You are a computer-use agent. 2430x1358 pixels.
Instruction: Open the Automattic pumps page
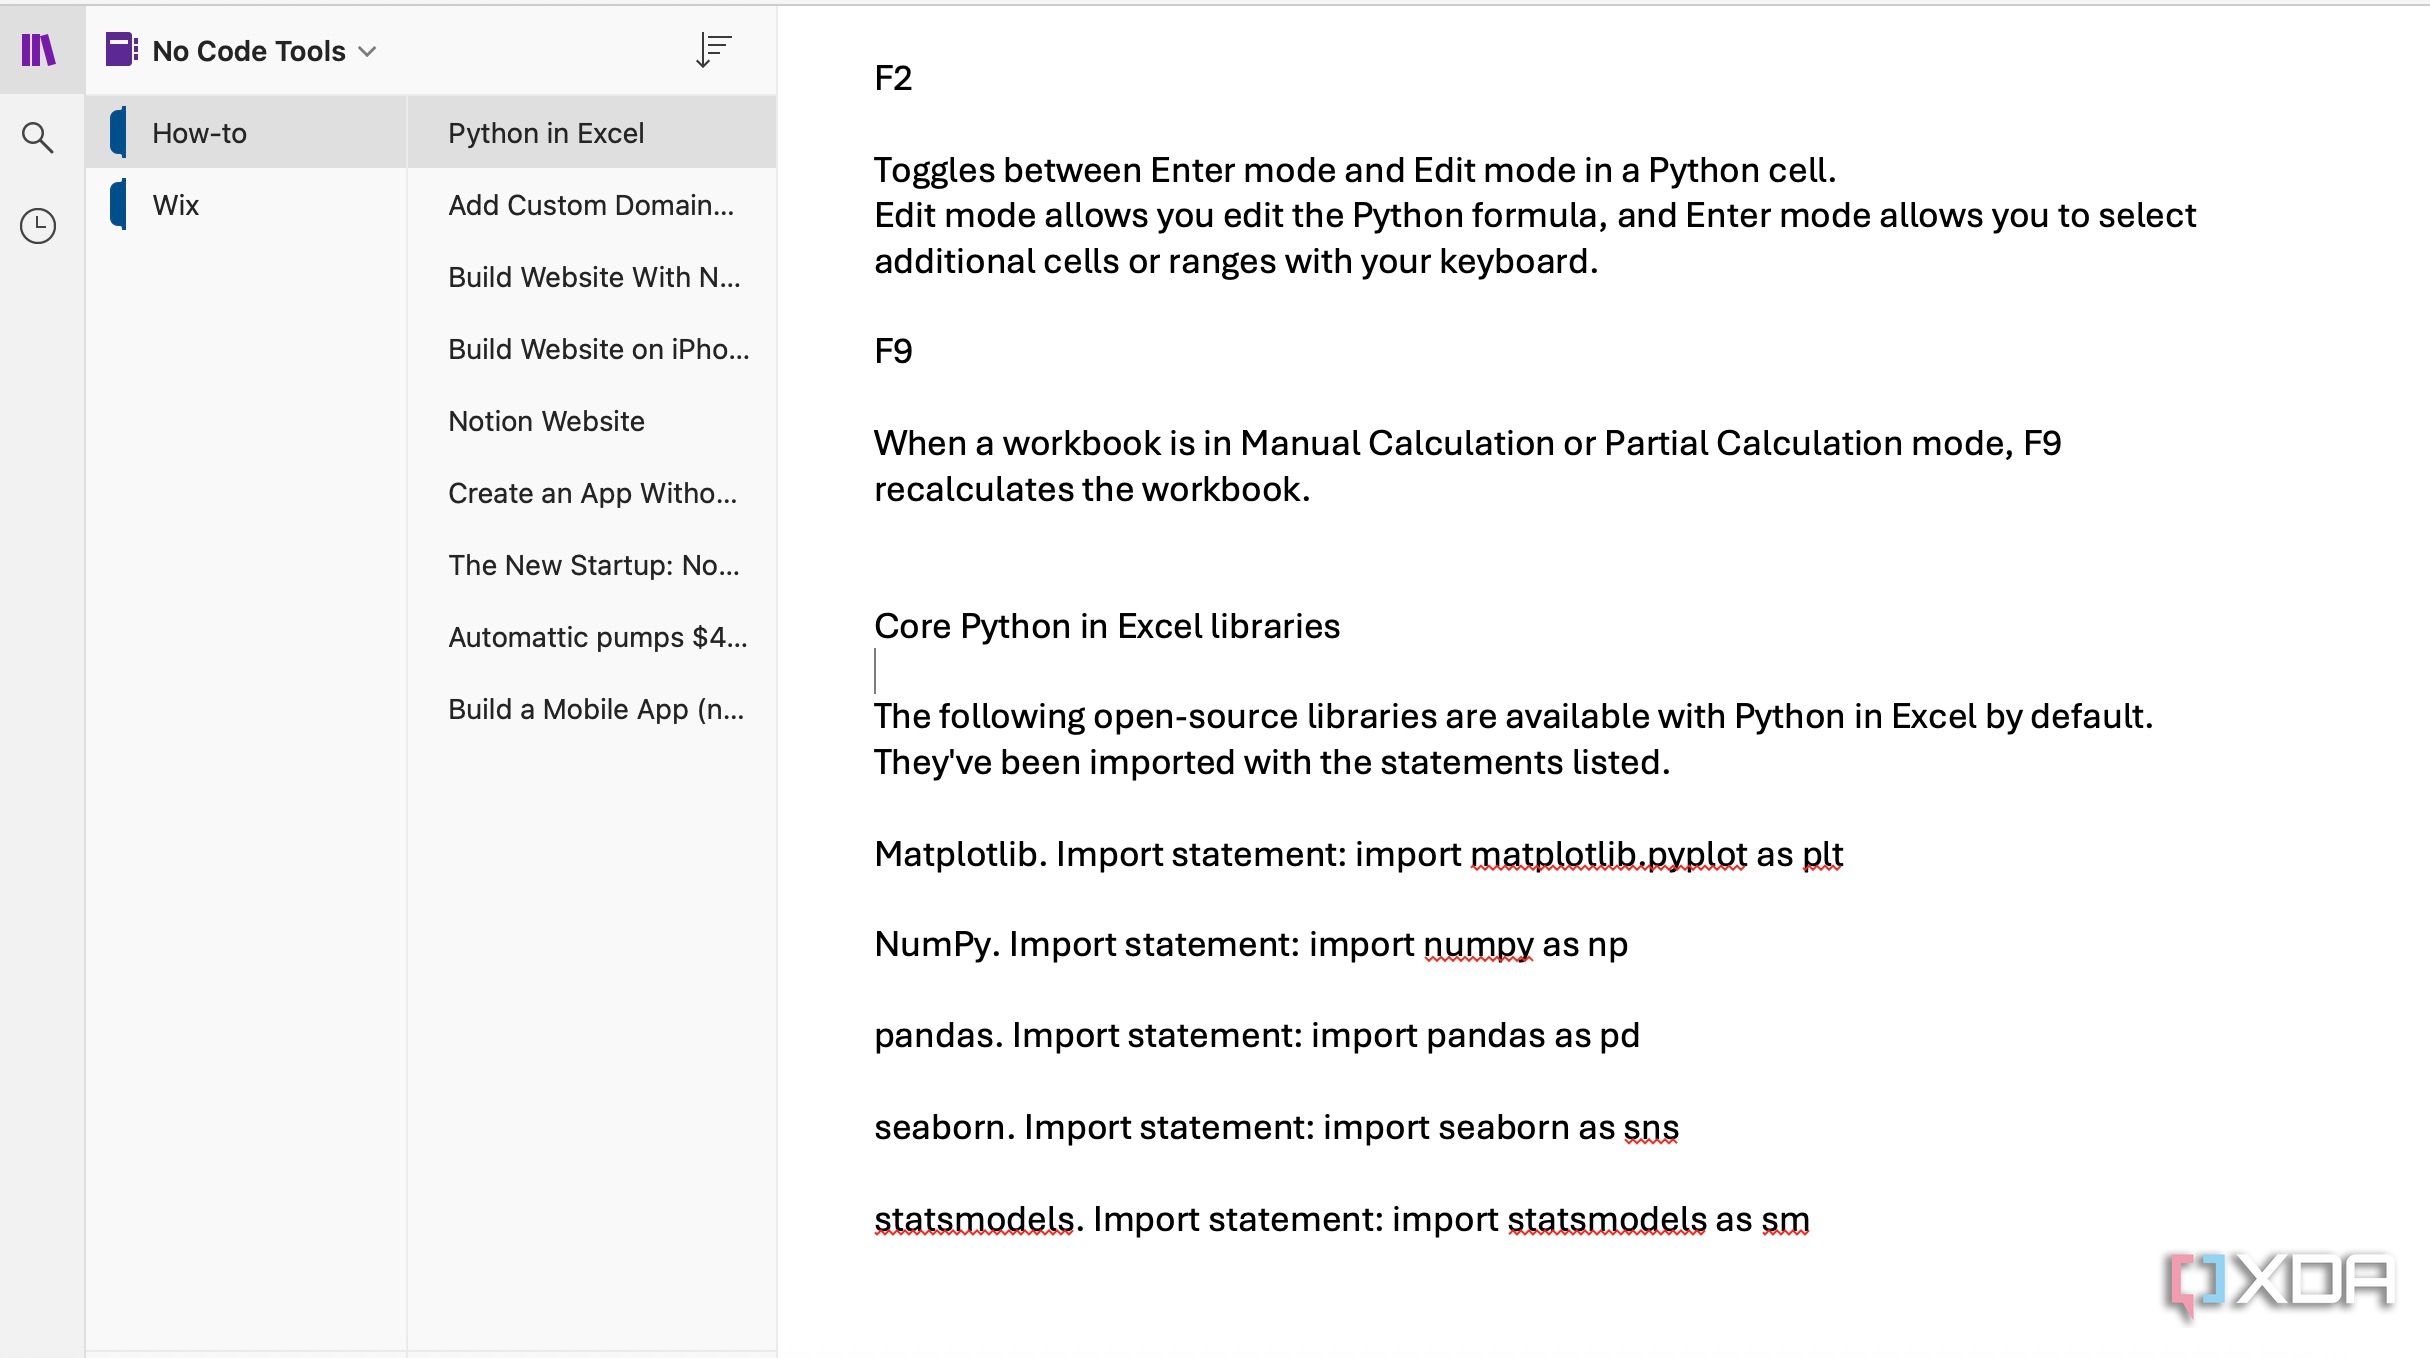point(596,637)
